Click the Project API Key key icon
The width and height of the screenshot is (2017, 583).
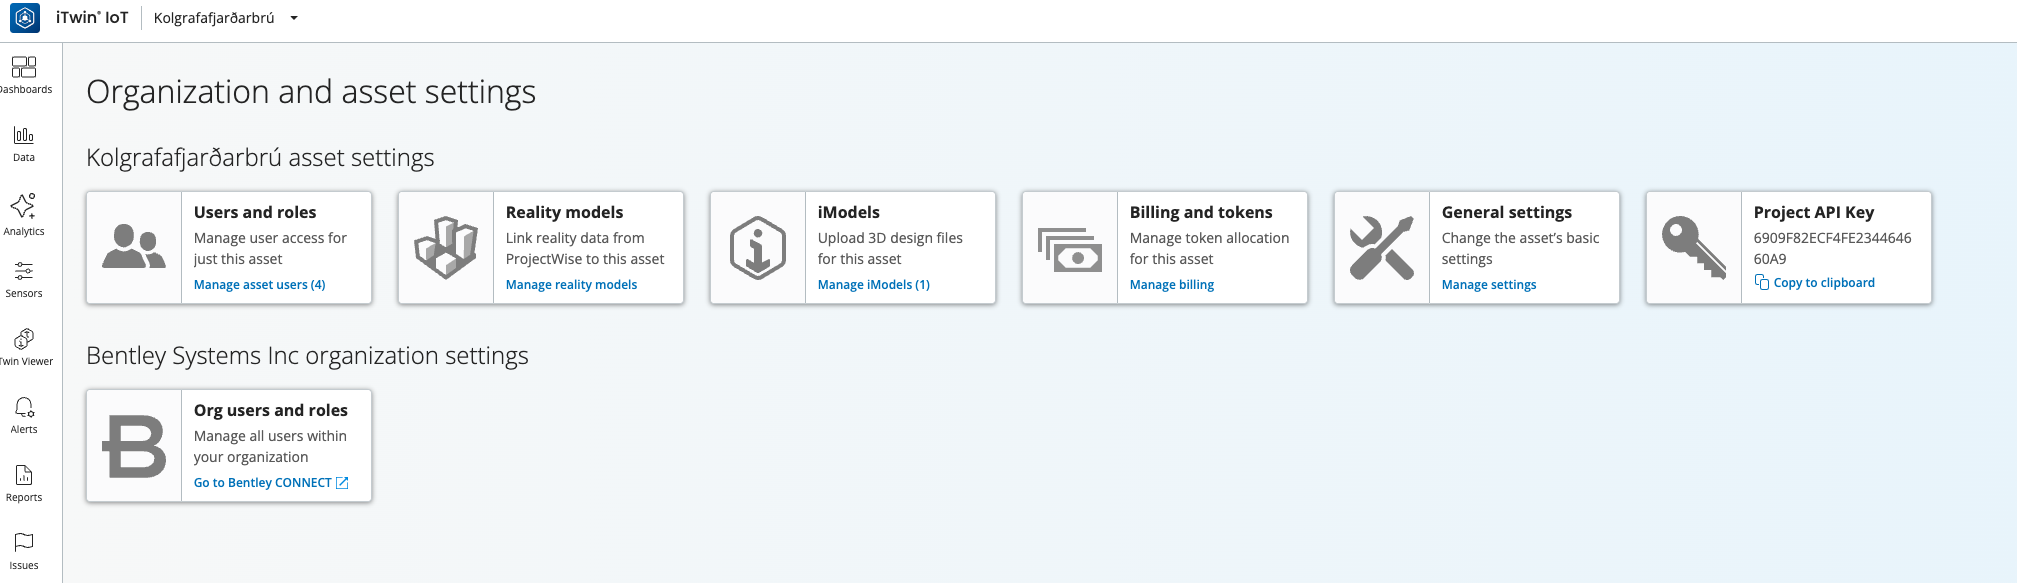click(x=1693, y=247)
